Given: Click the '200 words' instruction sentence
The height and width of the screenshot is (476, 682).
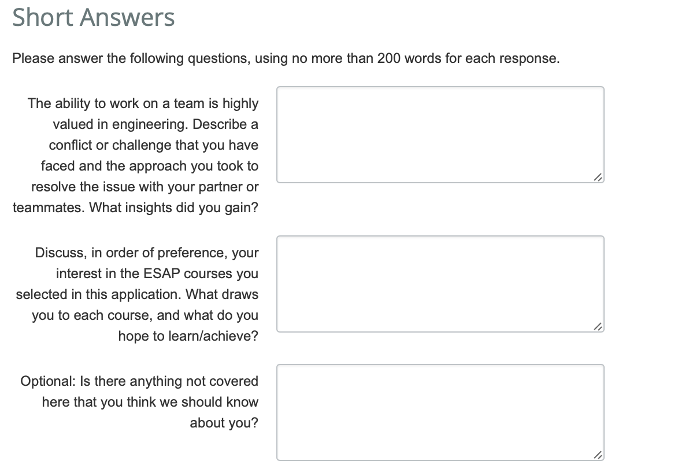Looking at the screenshot, I should tap(286, 58).
